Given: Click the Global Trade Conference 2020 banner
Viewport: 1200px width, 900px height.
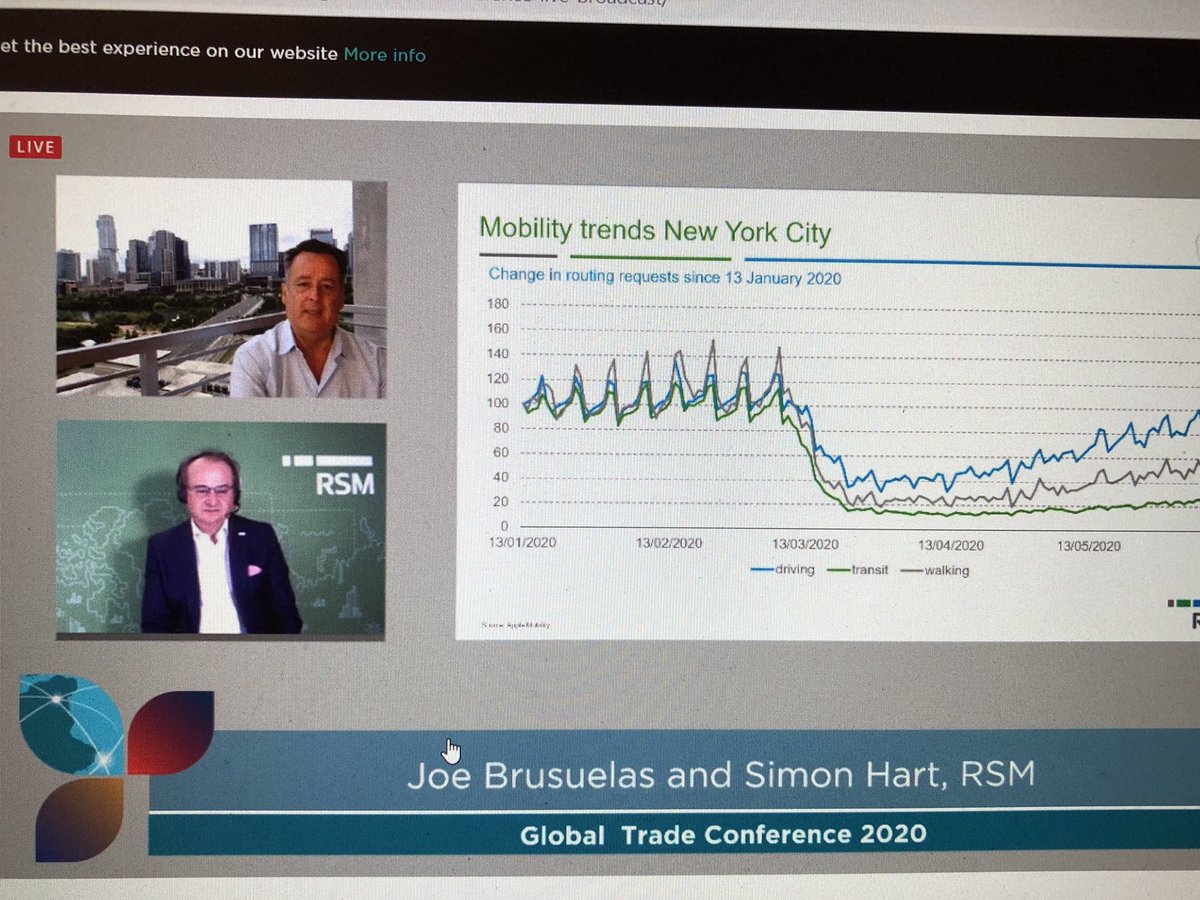Looking at the screenshot, I should tap(722, 833).
